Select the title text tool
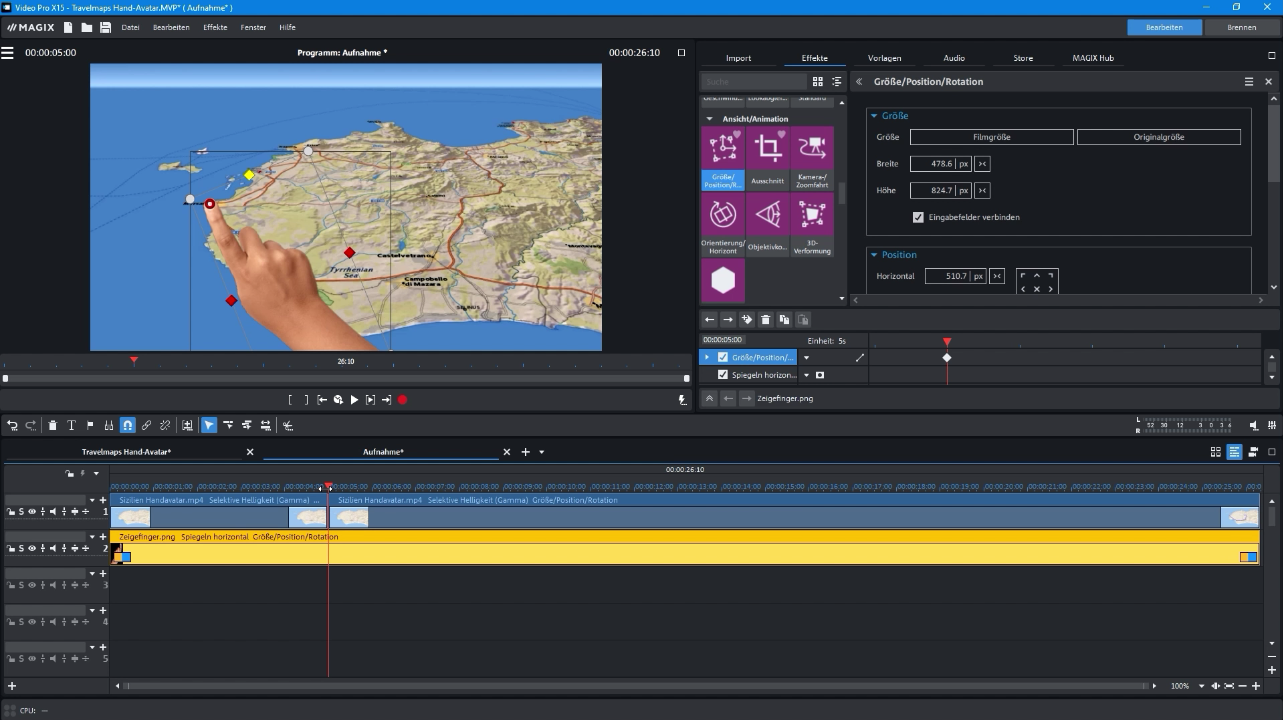This screenshot has height=720, width=1283. (x=71, y=425)
